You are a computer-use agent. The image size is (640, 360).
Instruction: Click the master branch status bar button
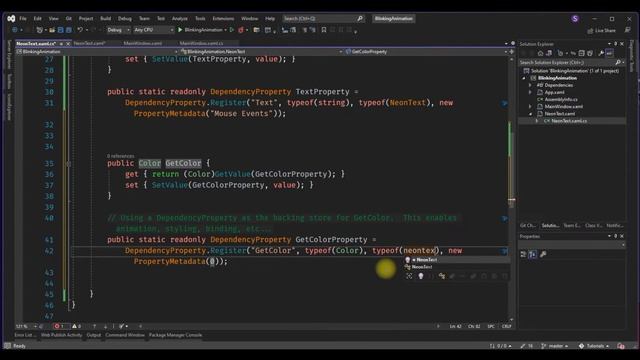[x=554, y=346]
